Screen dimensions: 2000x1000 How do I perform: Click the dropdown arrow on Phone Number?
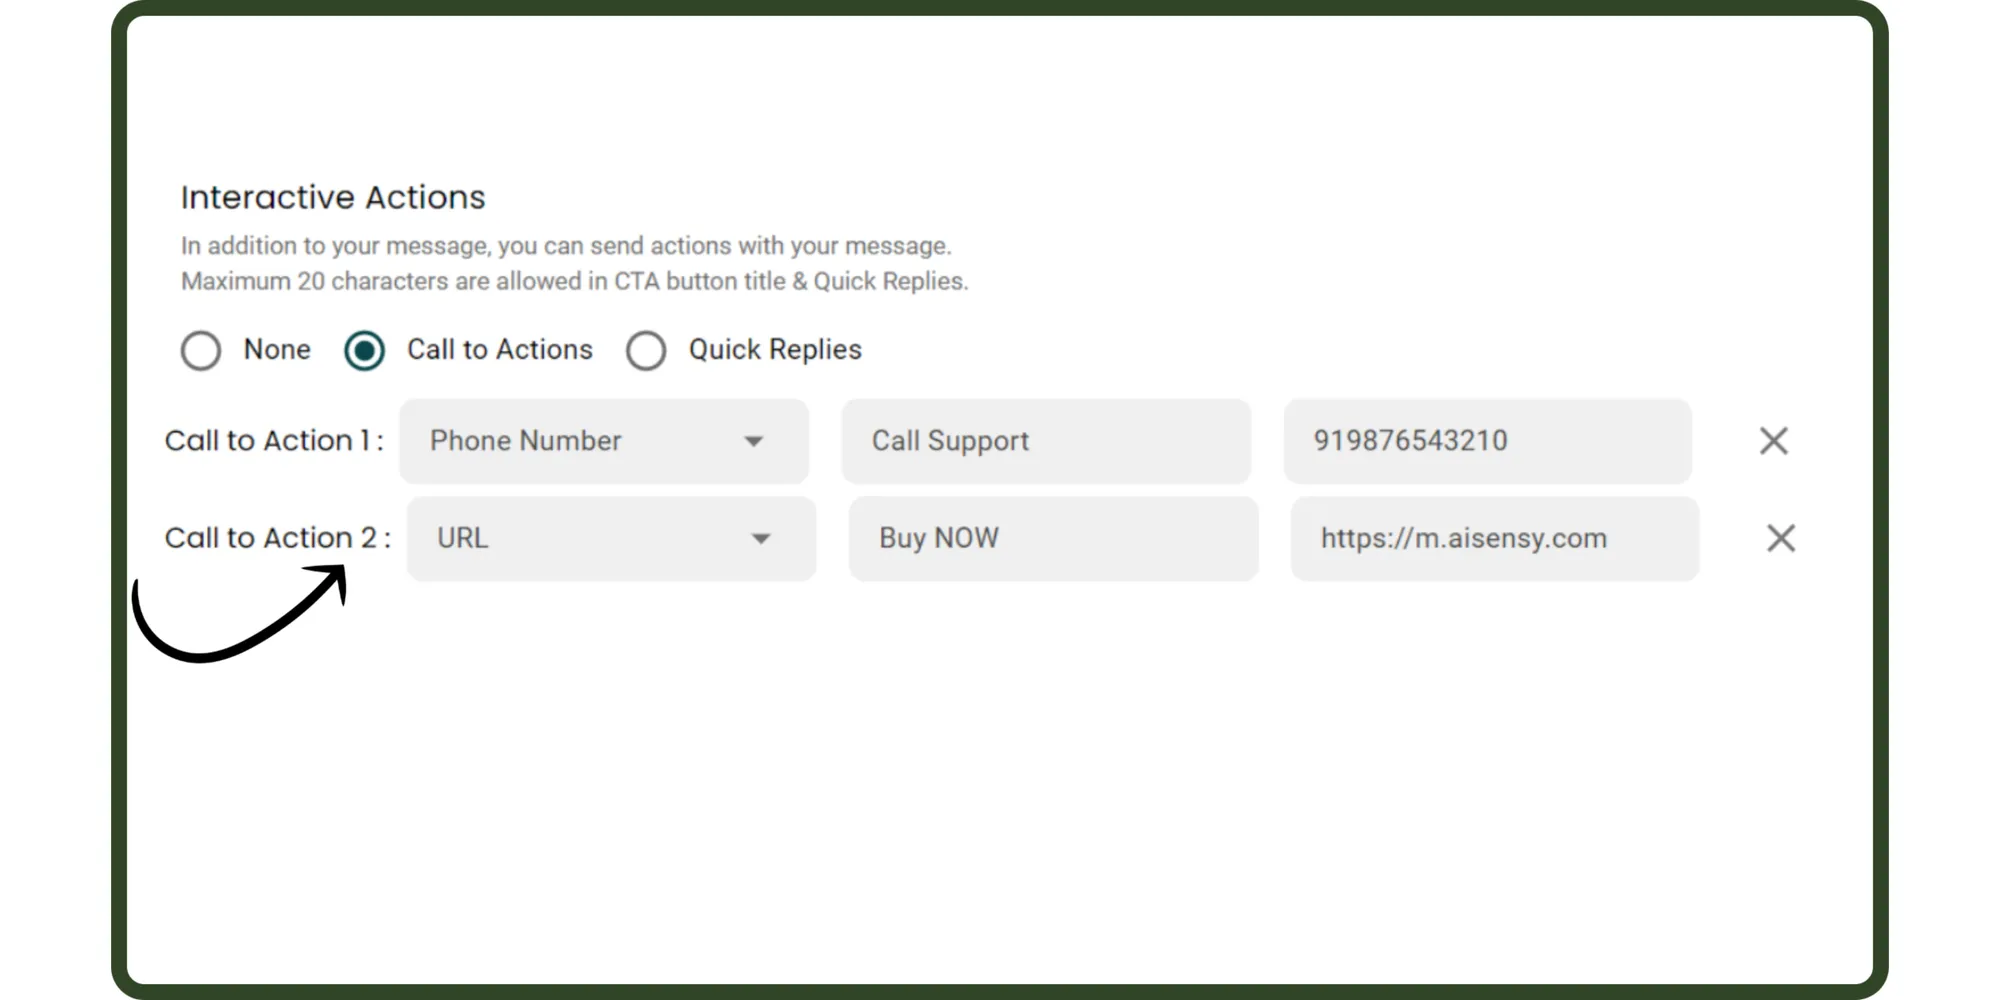pos(755,440)
